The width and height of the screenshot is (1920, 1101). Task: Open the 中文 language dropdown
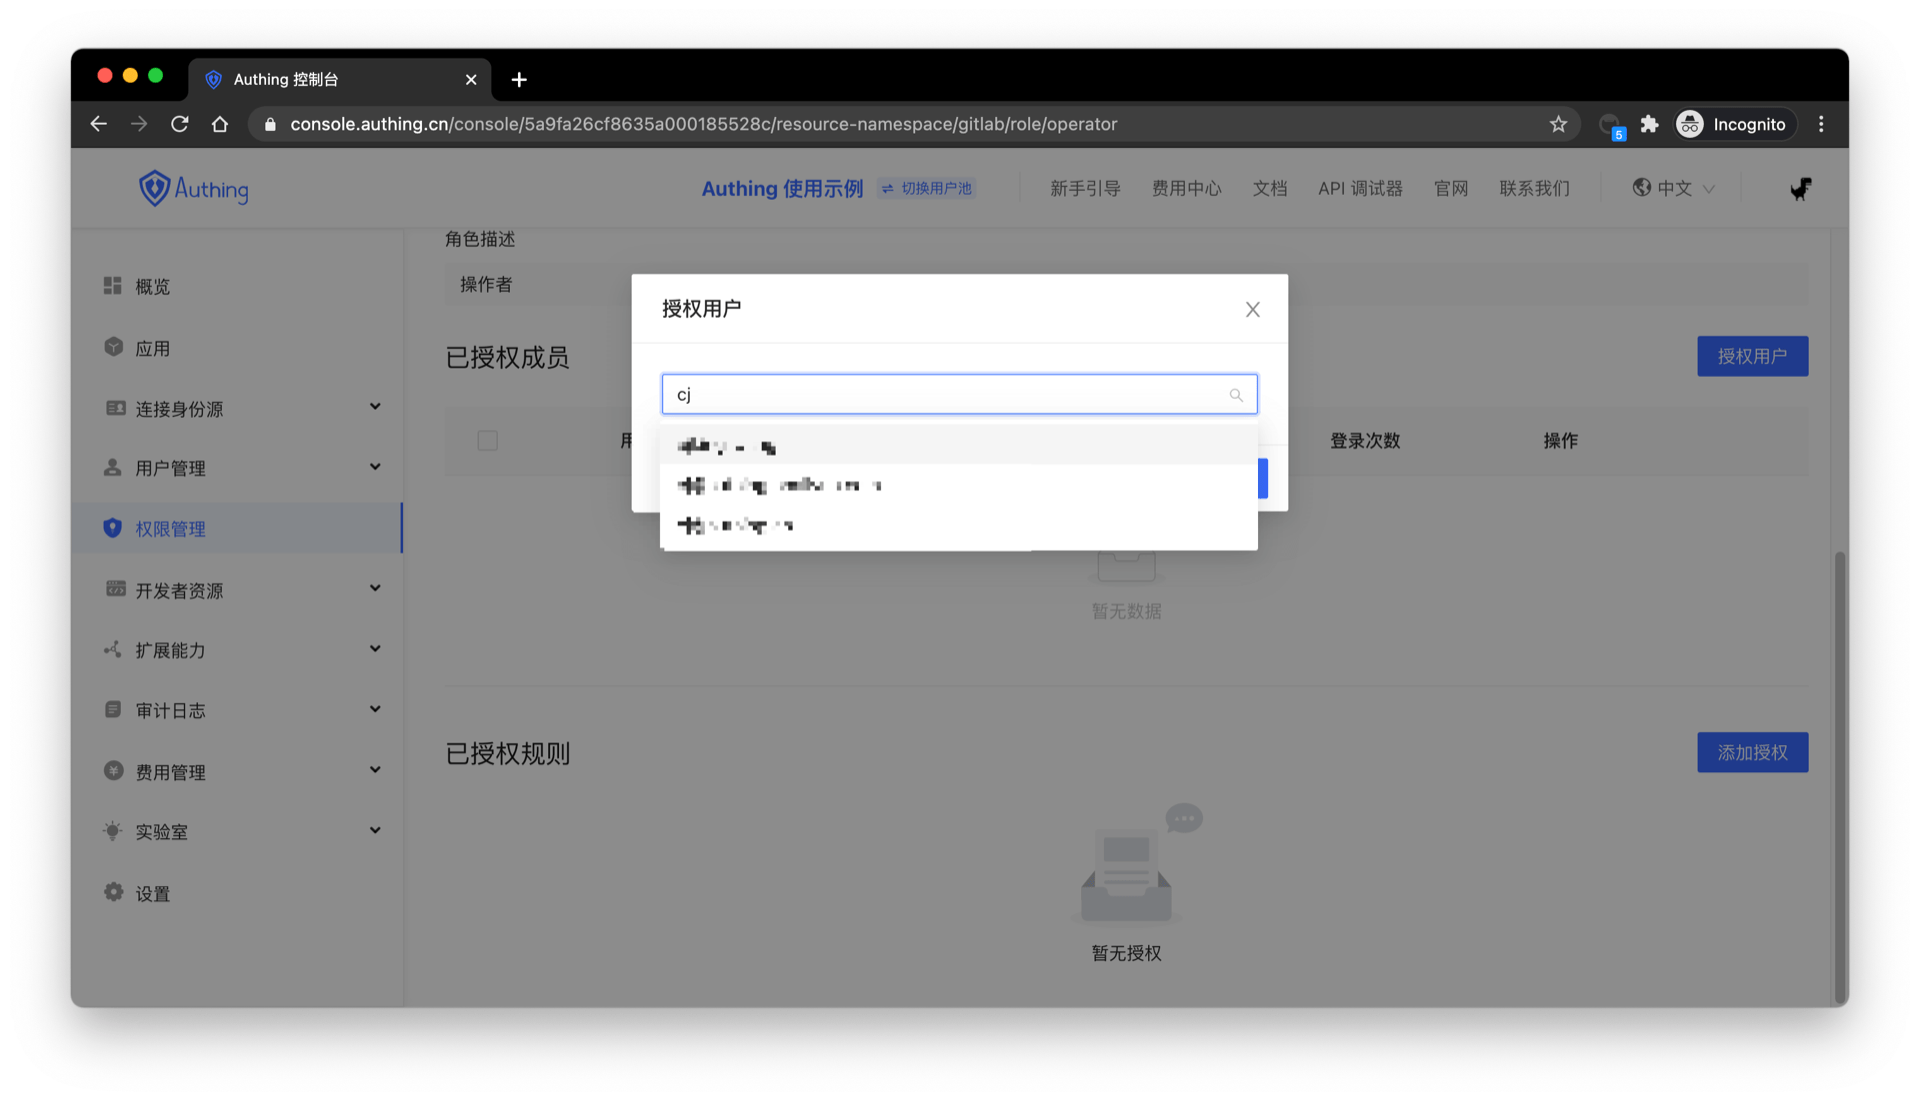[x=1673, y=189]
